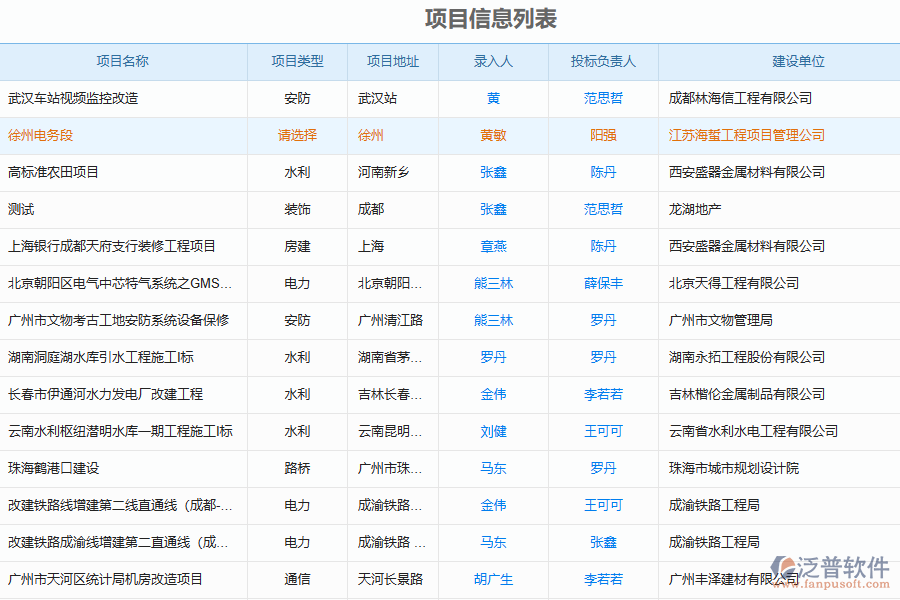Screen dimensions: 900x600
Task: Click 熊三林 link for the GMS project
Action: click(x=492, y=283)
